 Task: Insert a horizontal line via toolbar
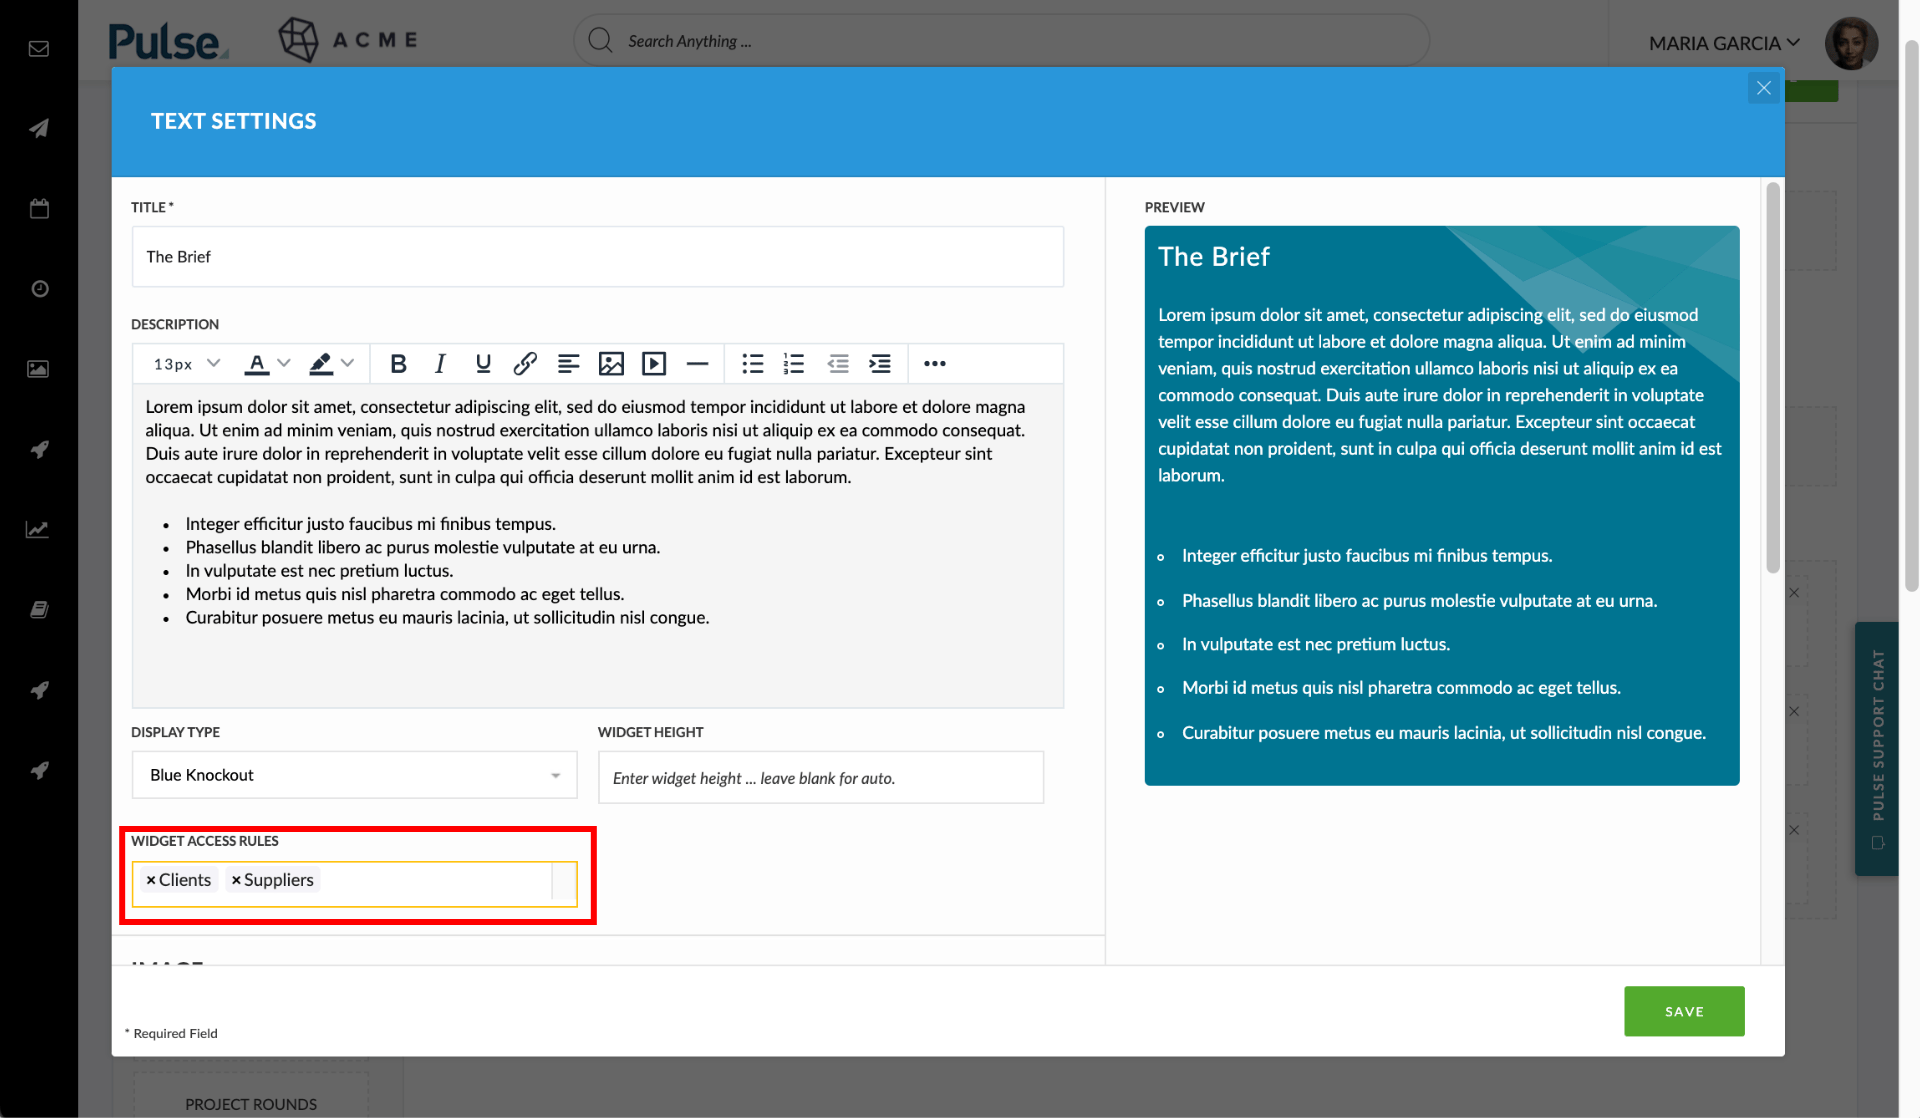(x=697, y=364)
